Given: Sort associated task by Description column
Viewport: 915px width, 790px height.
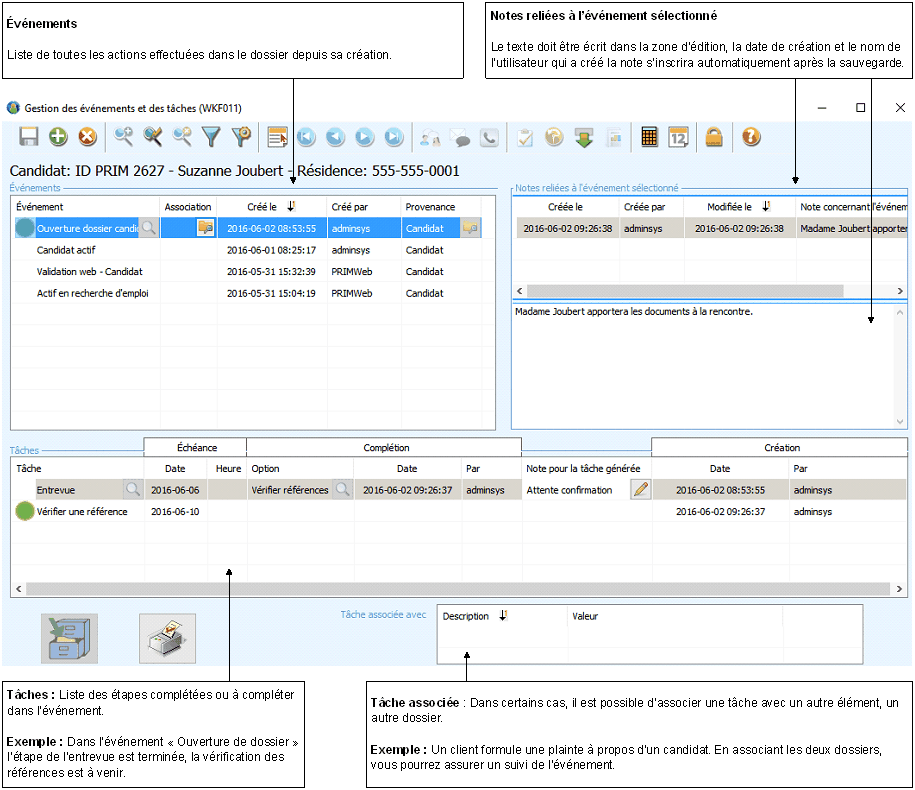Looking at the screenshot, I should click(466, 616).
